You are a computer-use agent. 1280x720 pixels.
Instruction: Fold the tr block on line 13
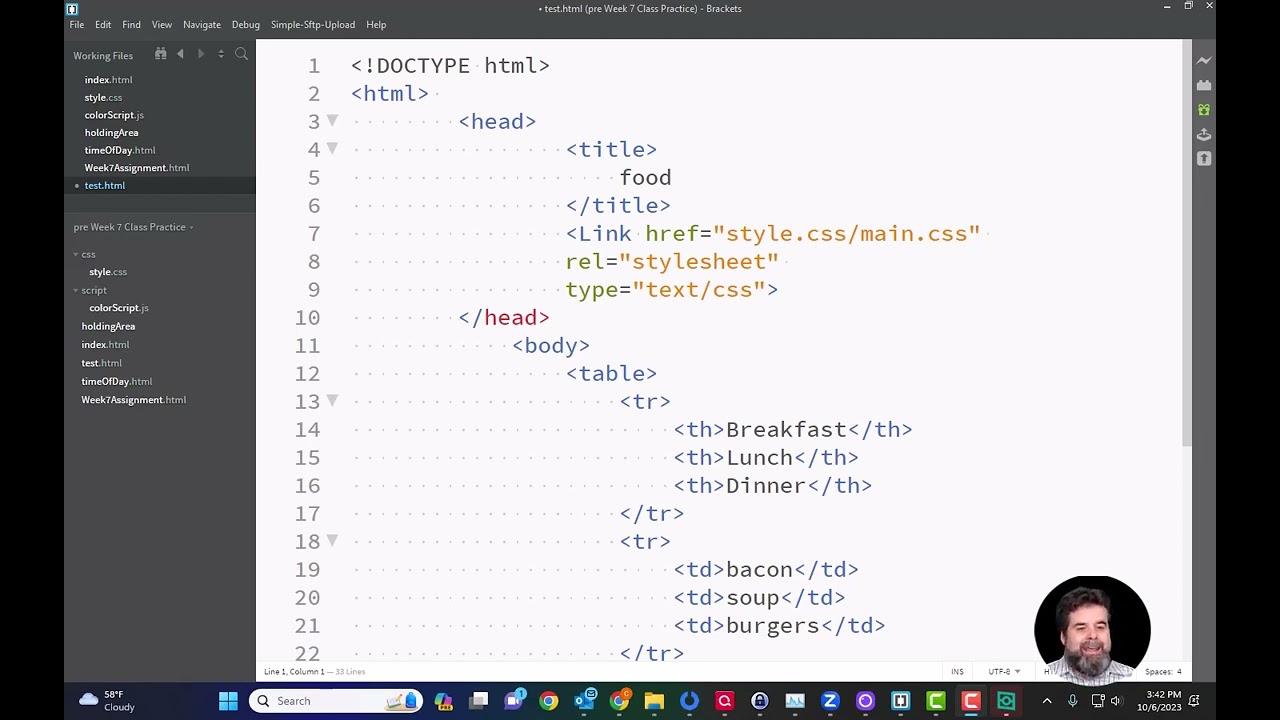click(x=333, y=401)
